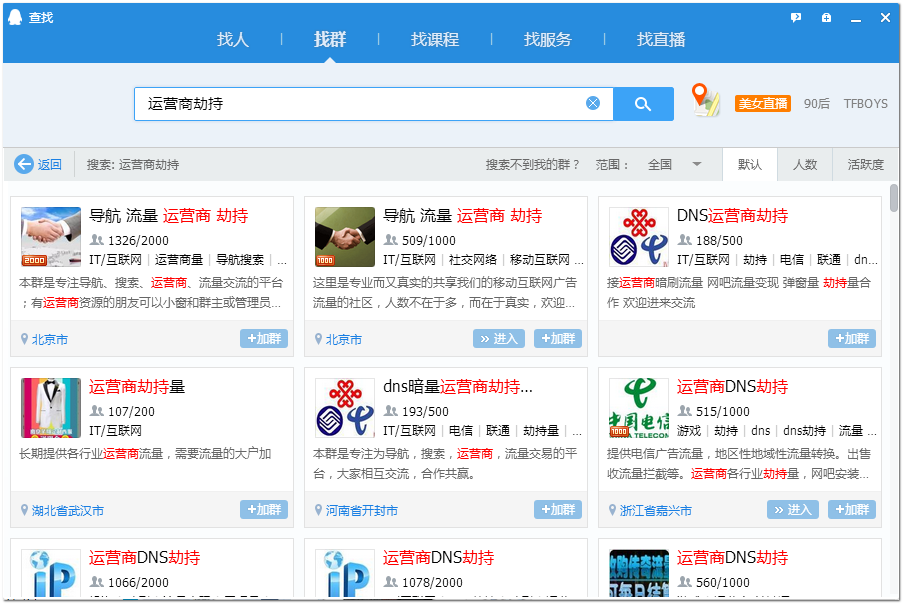Open the 找直播 tab
The height and width of the screenshot is (604, 903).
pyautogui.click(x=661, y=40)
